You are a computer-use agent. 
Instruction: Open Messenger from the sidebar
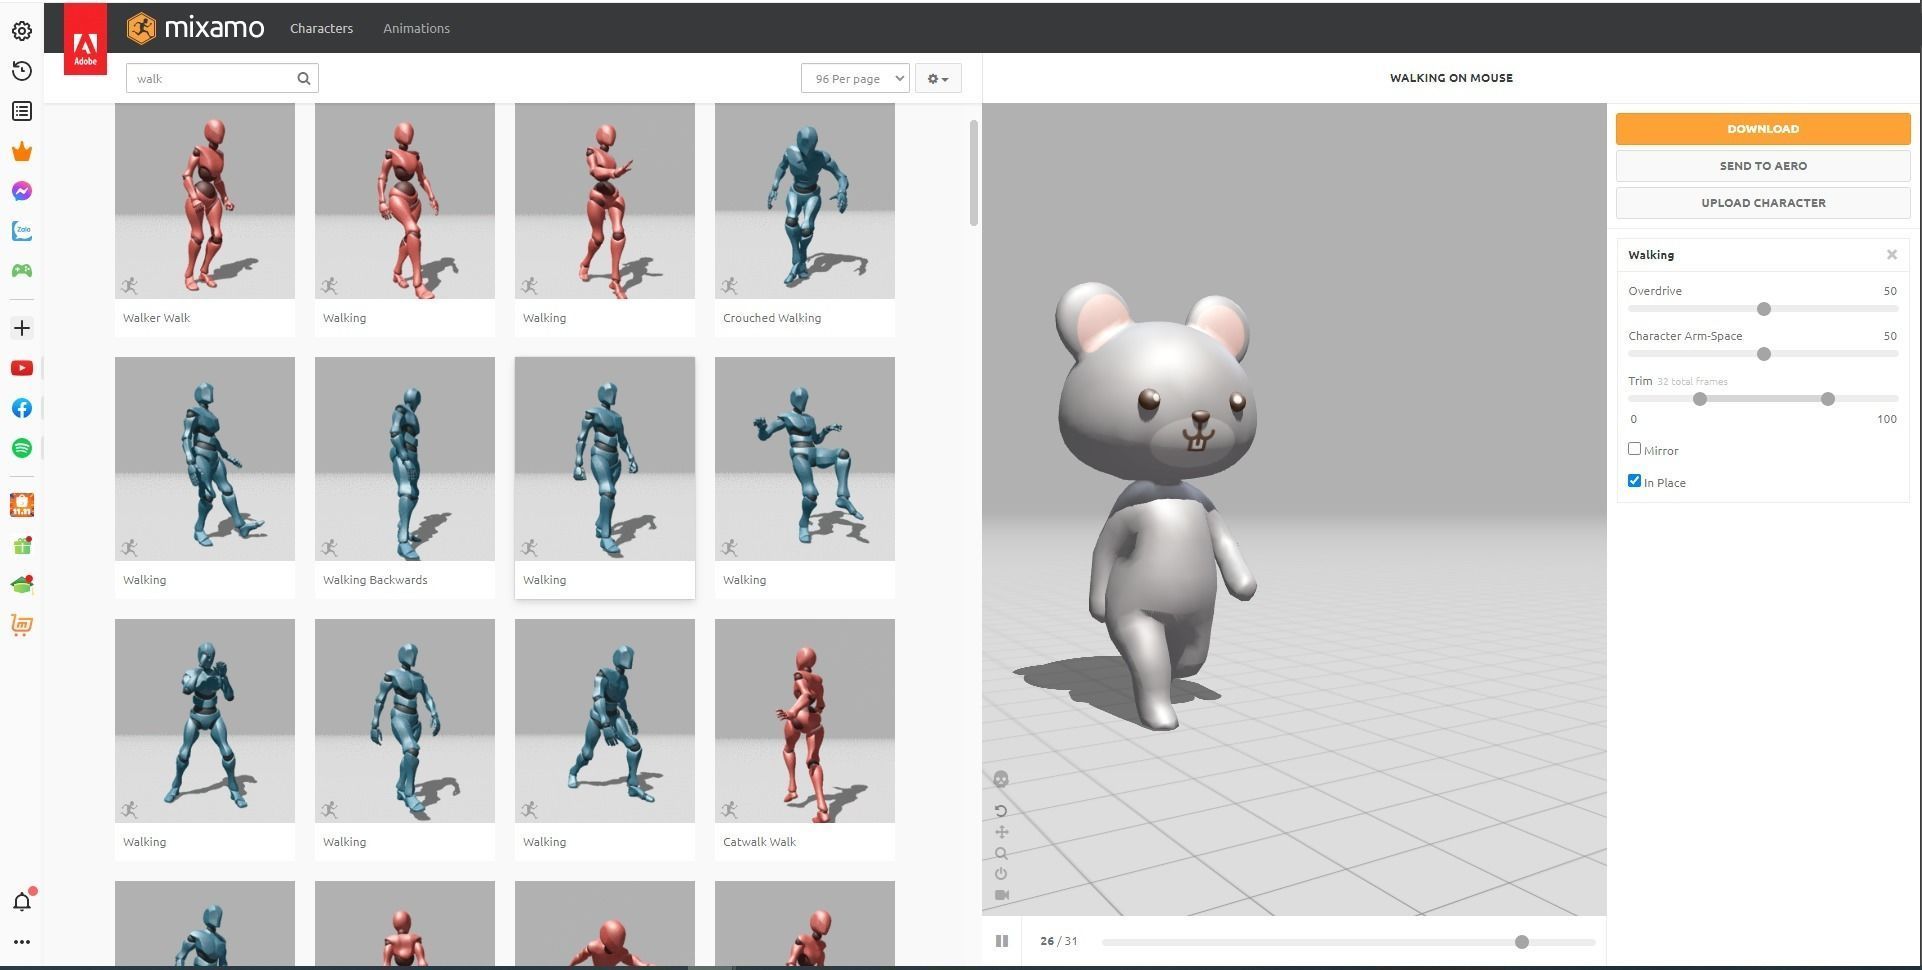(x=22, y=191)
